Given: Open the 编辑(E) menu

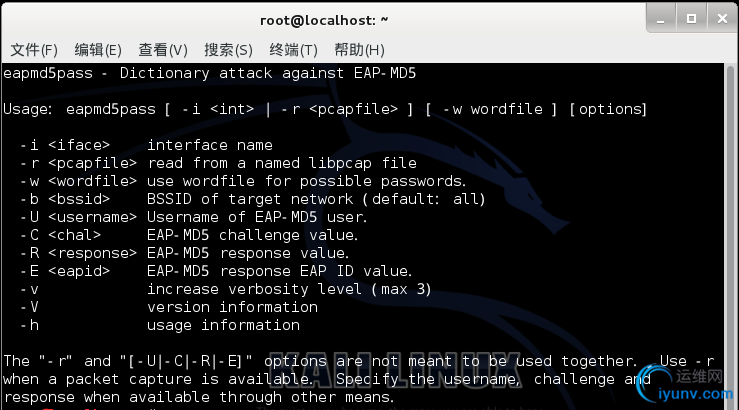Looking at the screenshot, I should coord(98,50).
